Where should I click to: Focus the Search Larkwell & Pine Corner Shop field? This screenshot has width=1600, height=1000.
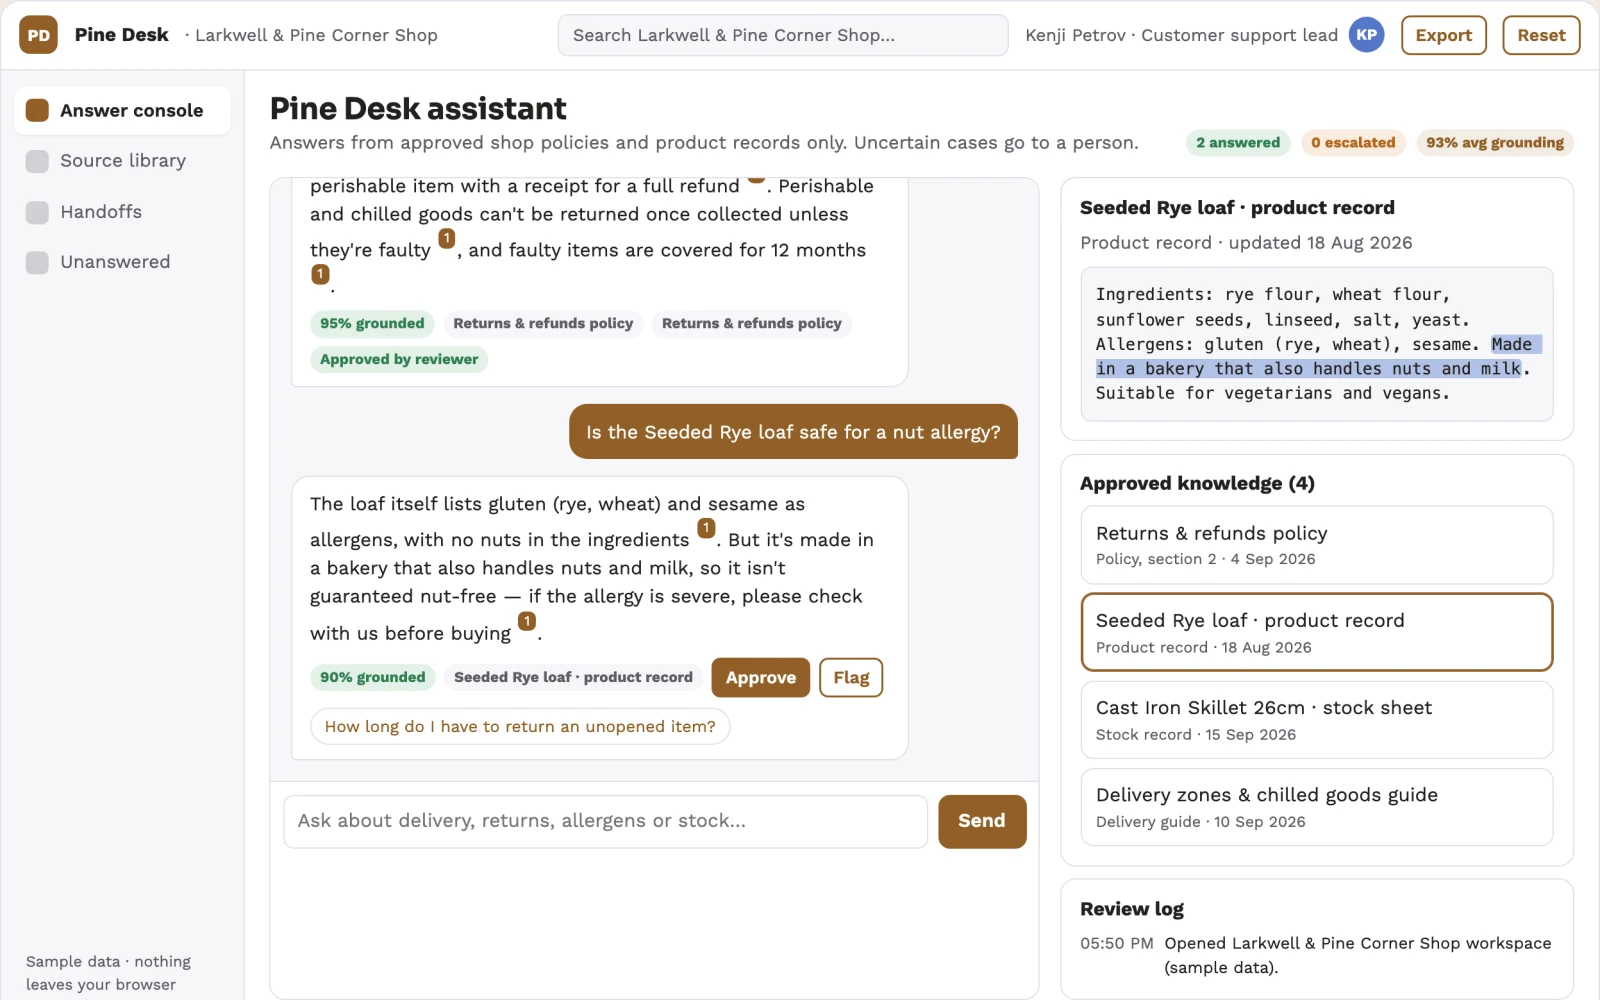pyautogui.click(x=783, y=35)
